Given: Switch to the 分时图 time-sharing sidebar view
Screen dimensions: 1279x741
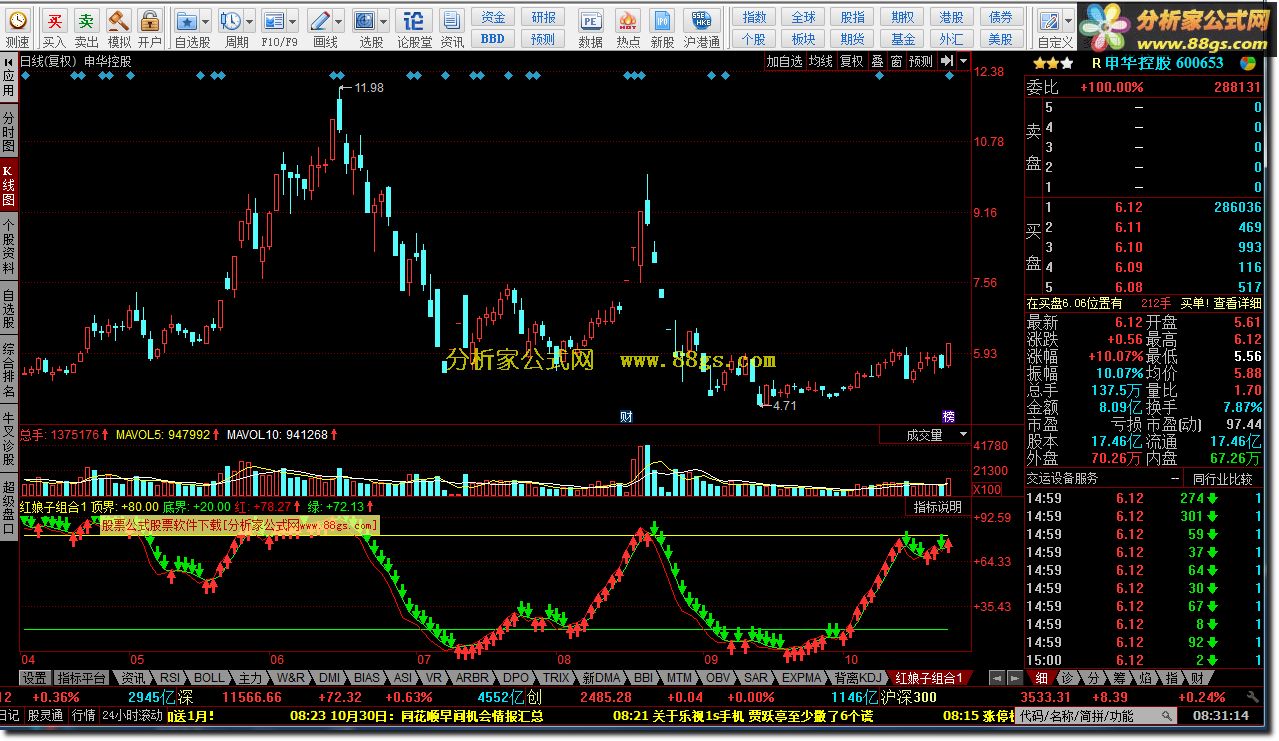Looking at the screenshot, I should click(8, 131).
